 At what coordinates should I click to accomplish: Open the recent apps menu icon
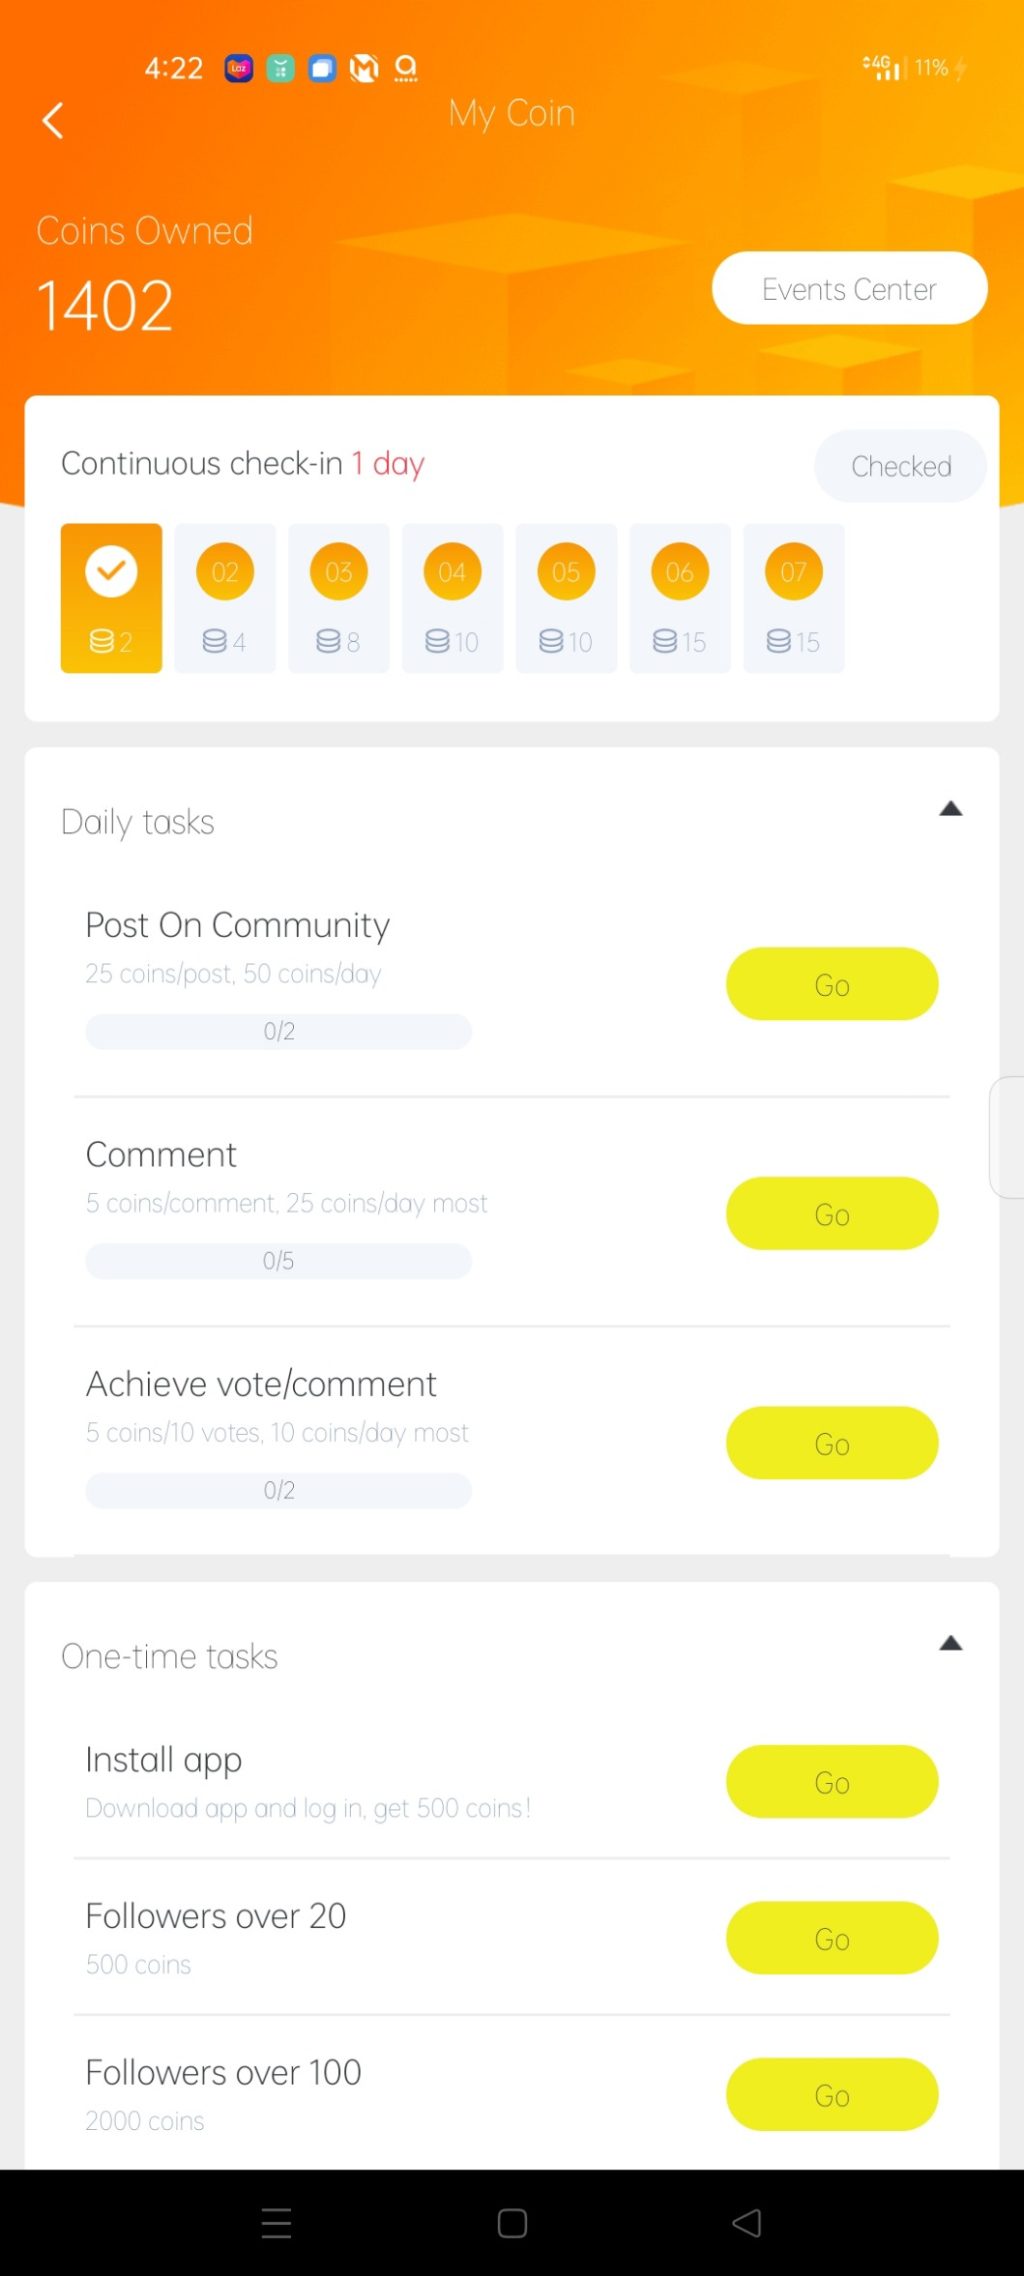click(276, 2223)
